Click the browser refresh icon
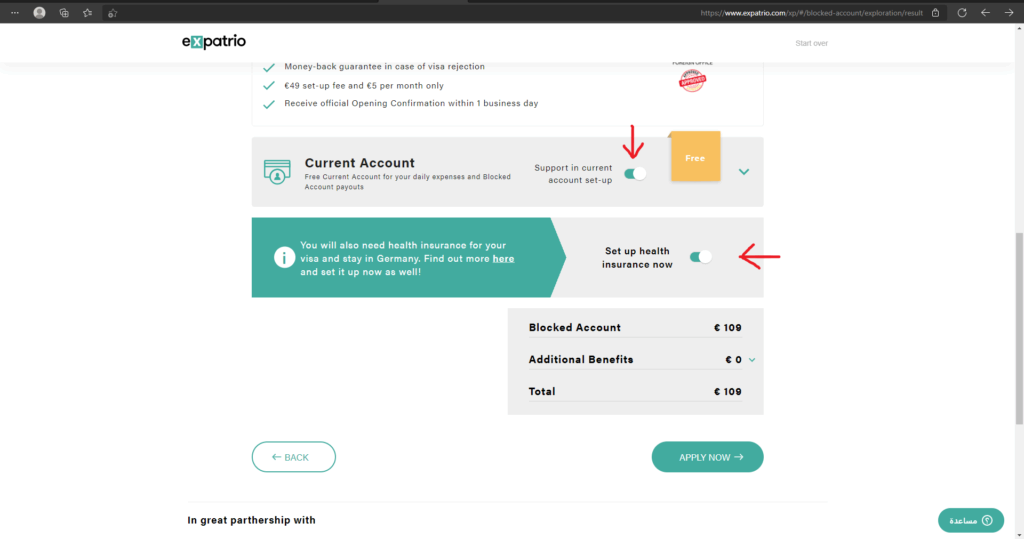Image resolution: width=1024 pixels, height=539 pixels. [x=962, y=12]
